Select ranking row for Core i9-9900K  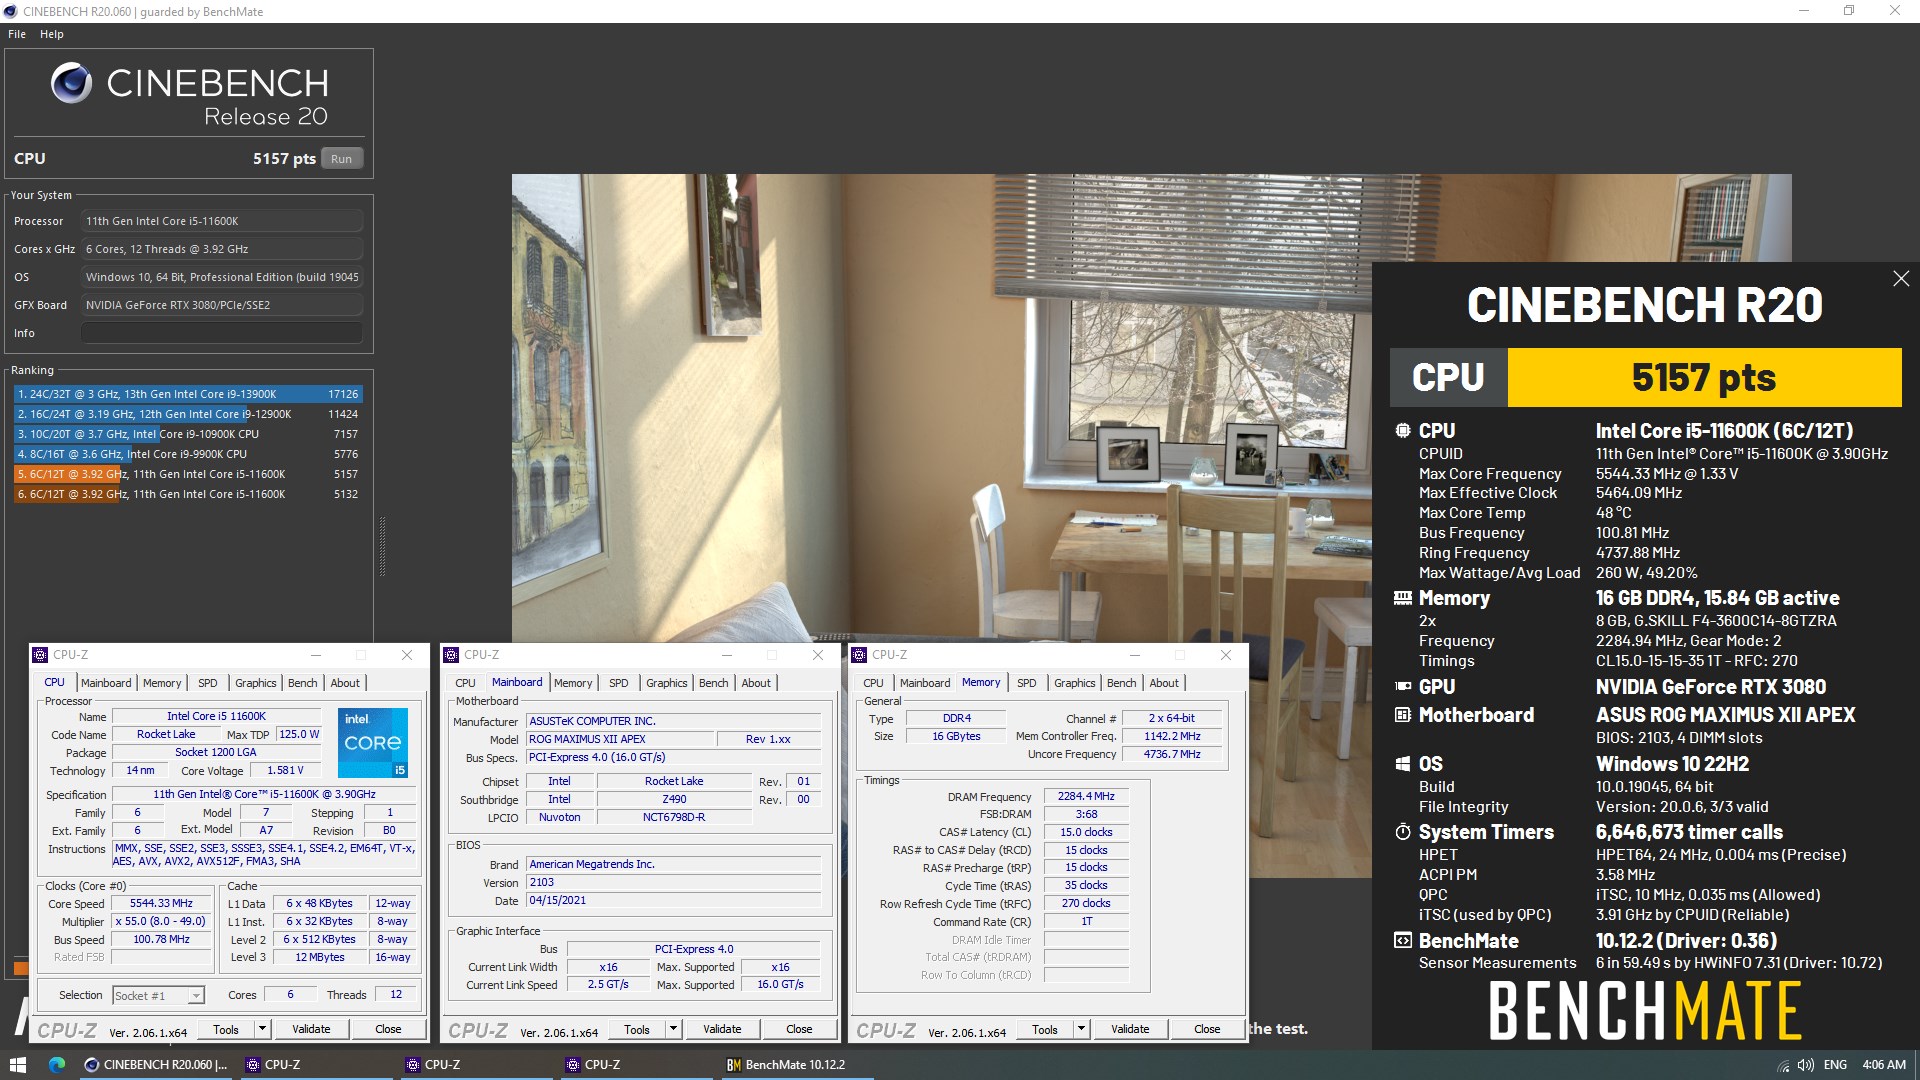coord(188,454)
